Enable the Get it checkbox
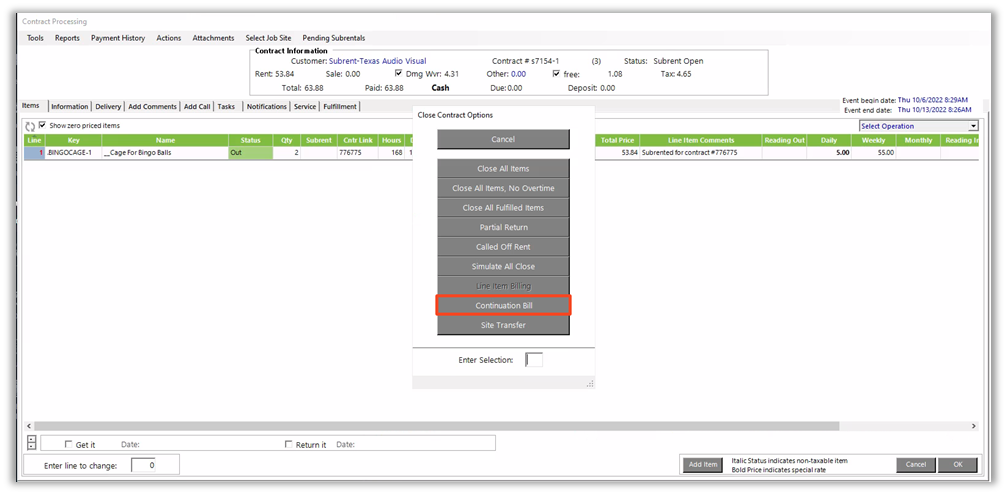Screen dimensions: 1007x495 (x=68, y=444)
